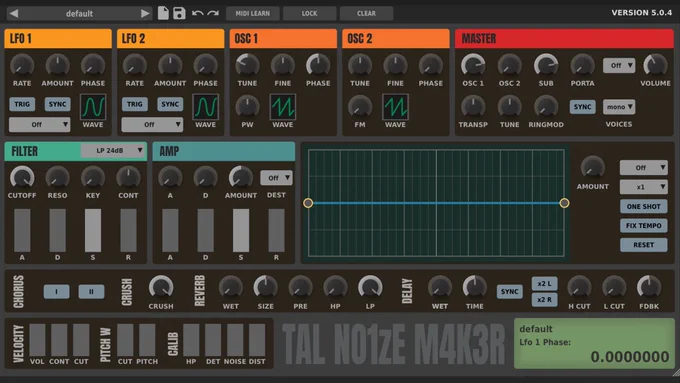Image resolution: width=680 pixels, height=383 pixels.
Task: Click the OSC 2 FM knob
Action: pos(360,107)
